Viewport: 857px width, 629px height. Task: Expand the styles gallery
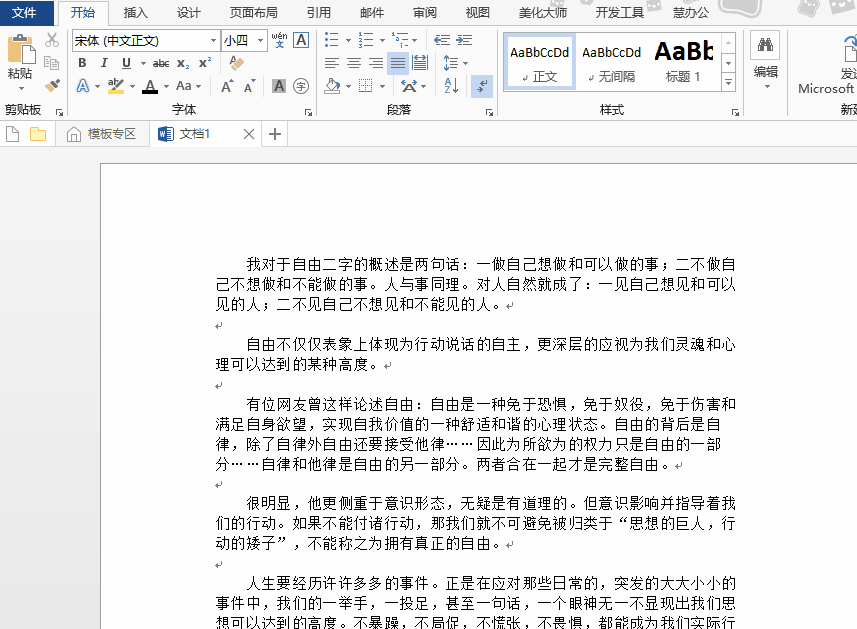[x=729, y=82]
